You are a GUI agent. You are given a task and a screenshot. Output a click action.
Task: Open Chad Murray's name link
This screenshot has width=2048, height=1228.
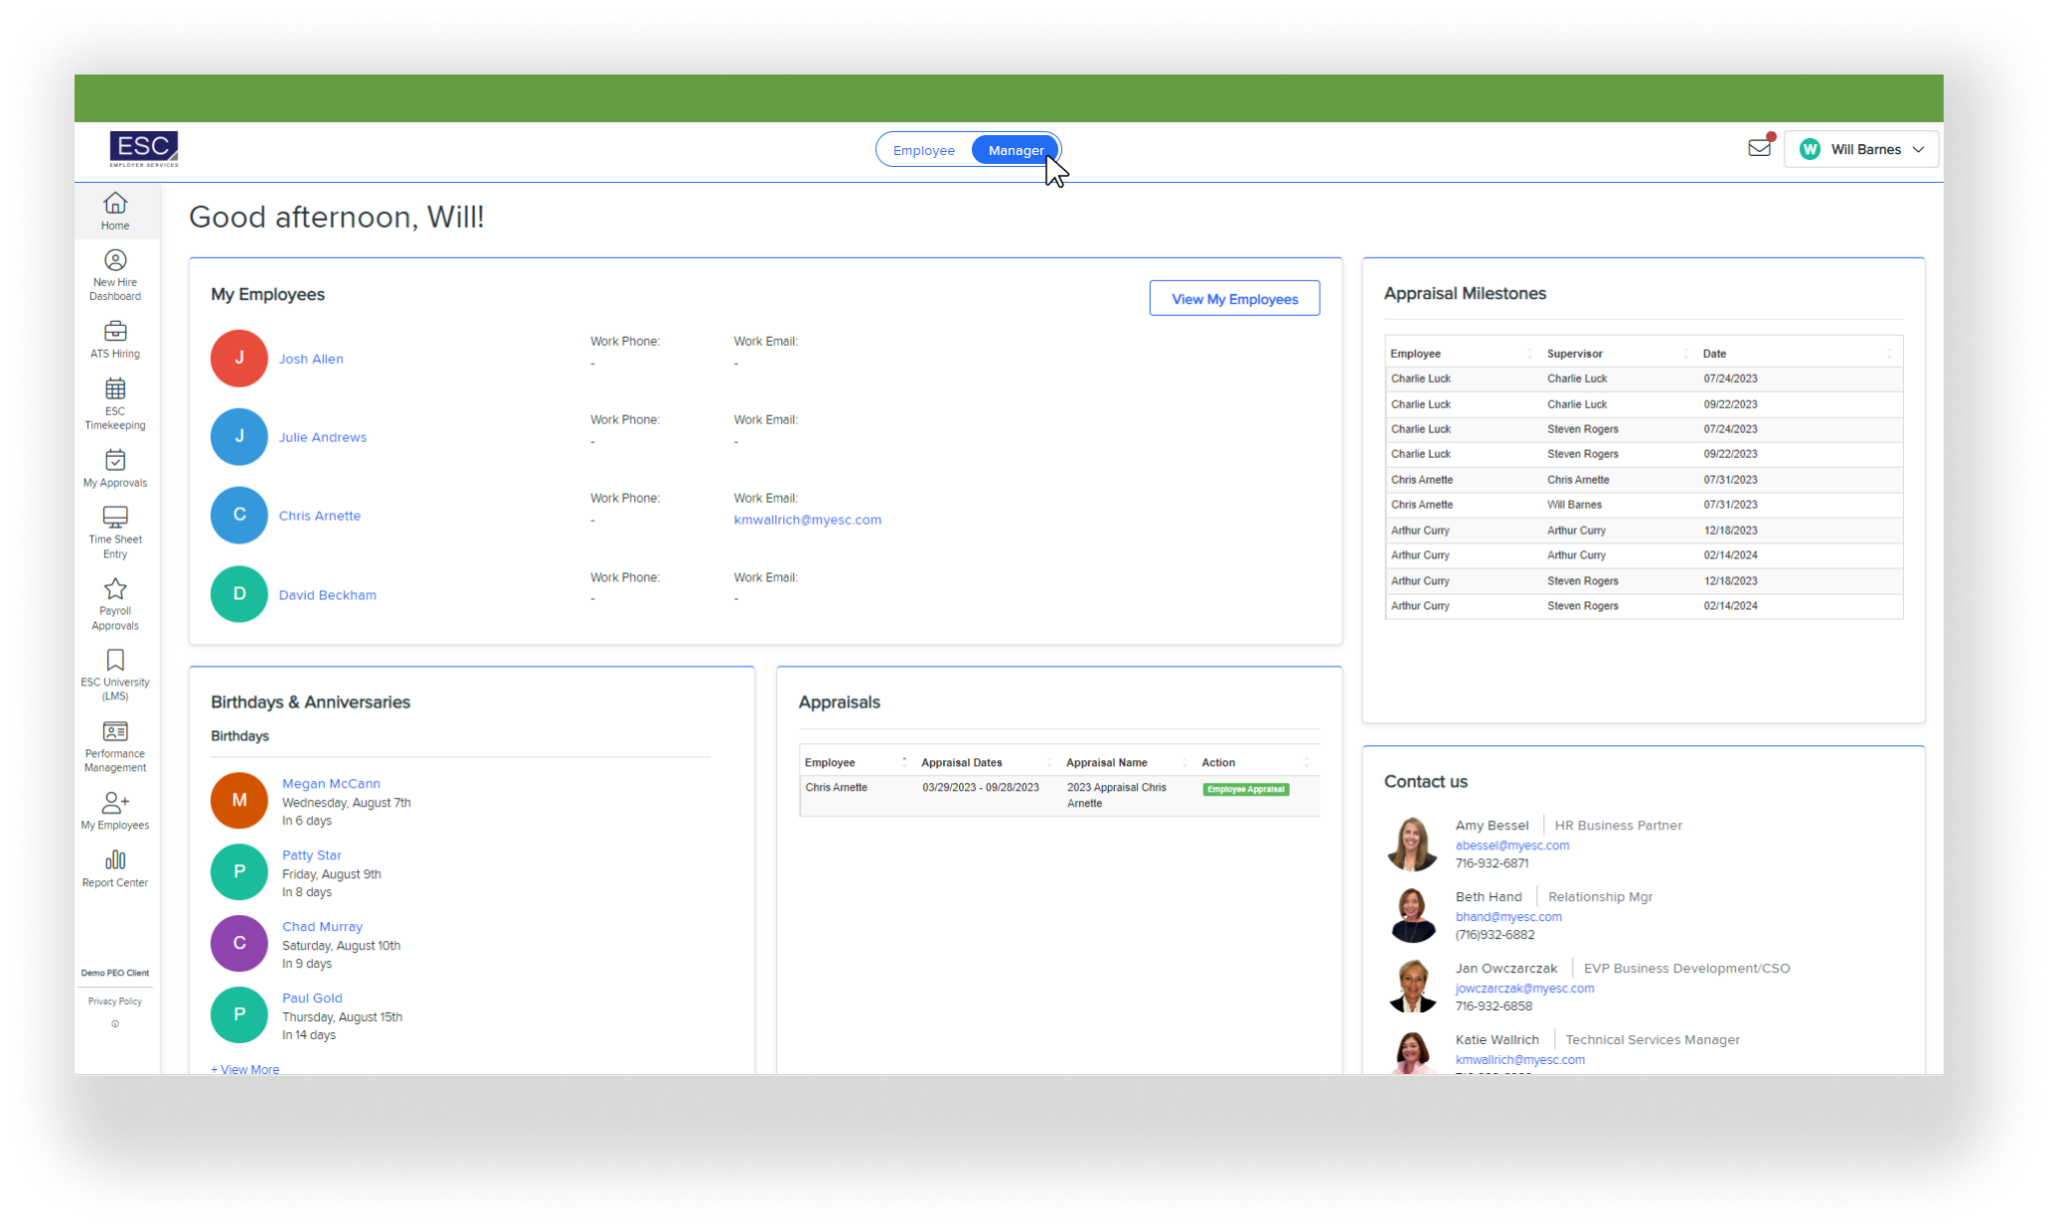point(322,926)
